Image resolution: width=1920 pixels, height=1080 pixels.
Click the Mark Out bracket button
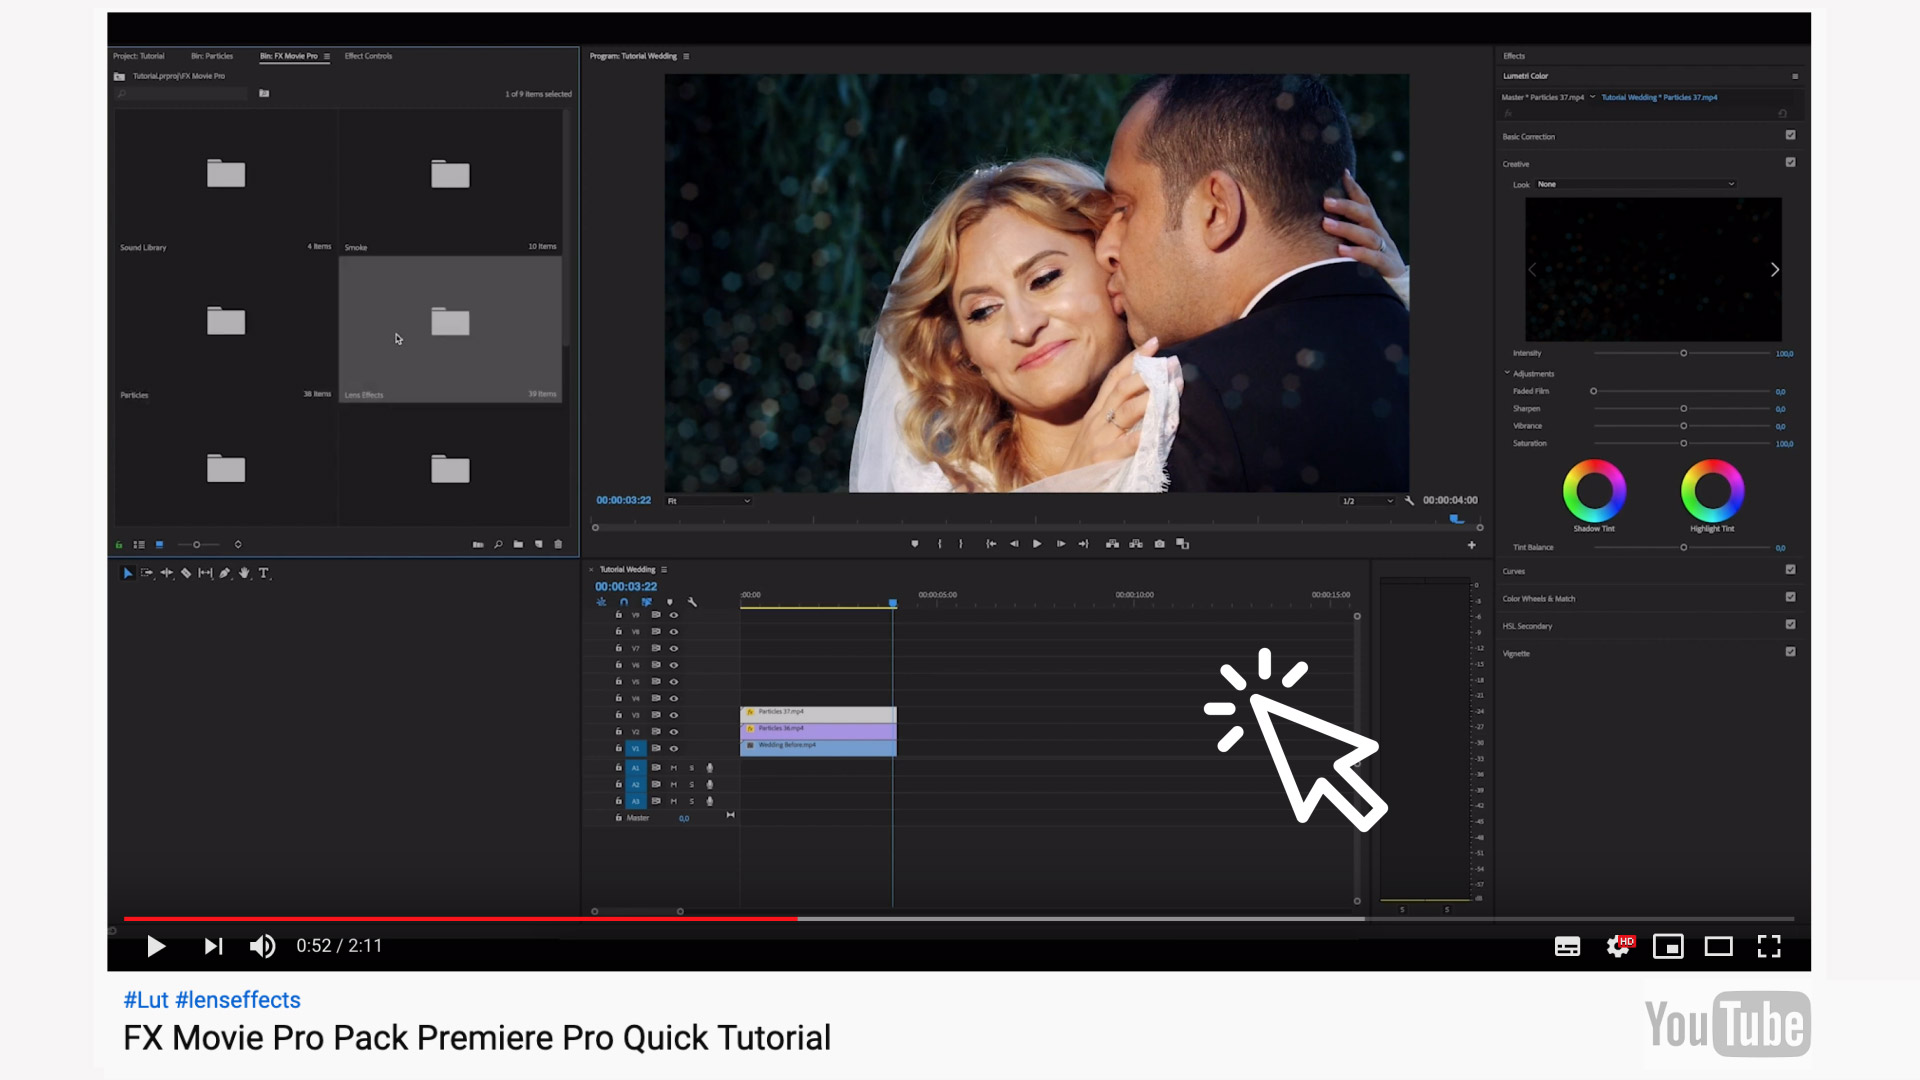coord(961,544)
